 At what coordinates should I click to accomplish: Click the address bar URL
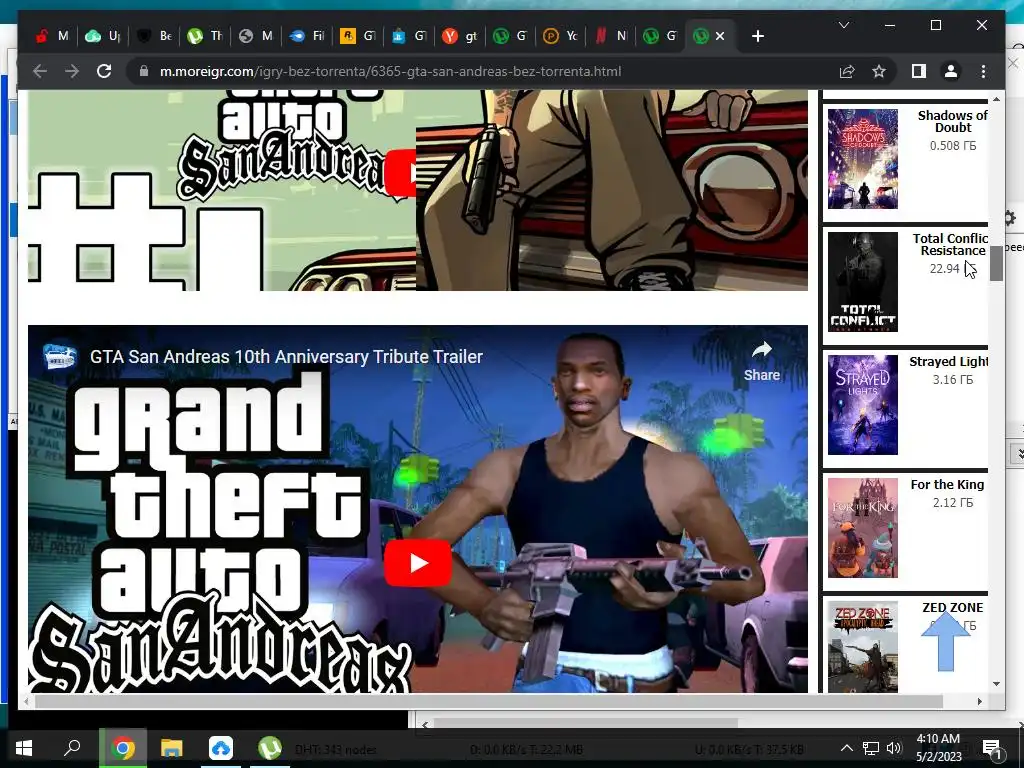pos(390,71)
